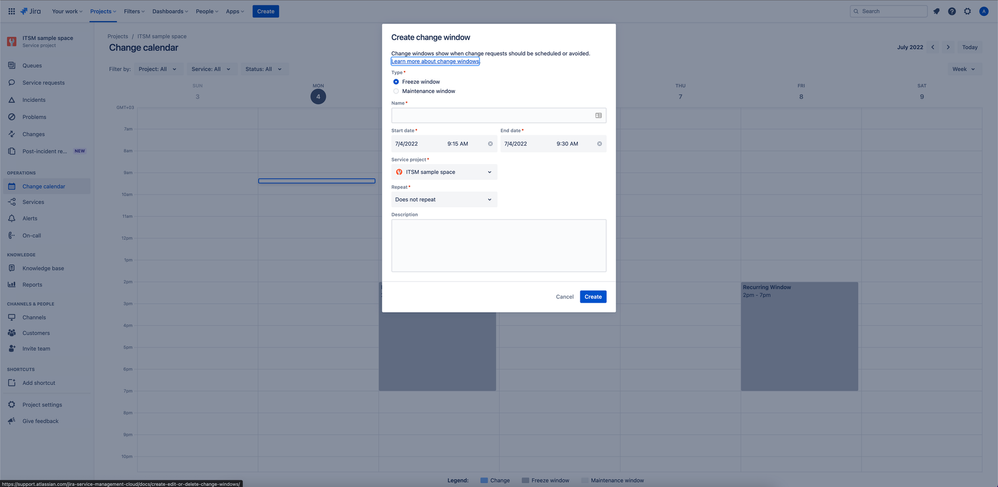Clear the start time with the x icon
The width and height of the screenshot is (998, 487).
tap(490, 144)
